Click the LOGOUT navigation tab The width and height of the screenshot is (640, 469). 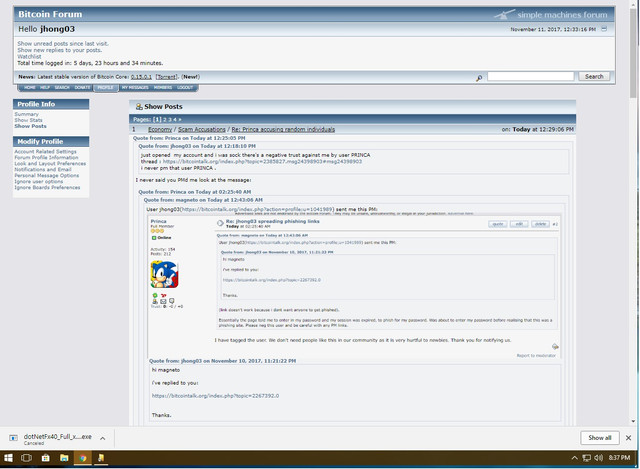pyautogui.click(x=185, y=88)
